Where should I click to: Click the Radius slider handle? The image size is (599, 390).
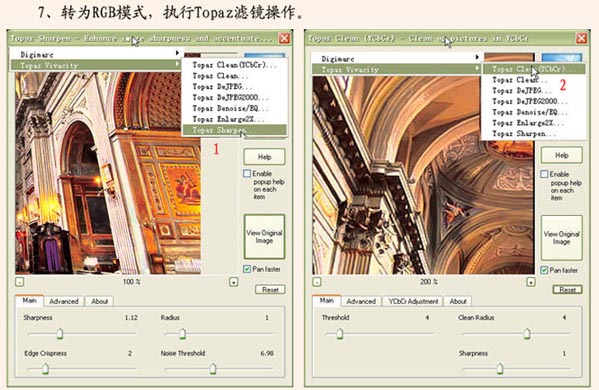183,333
